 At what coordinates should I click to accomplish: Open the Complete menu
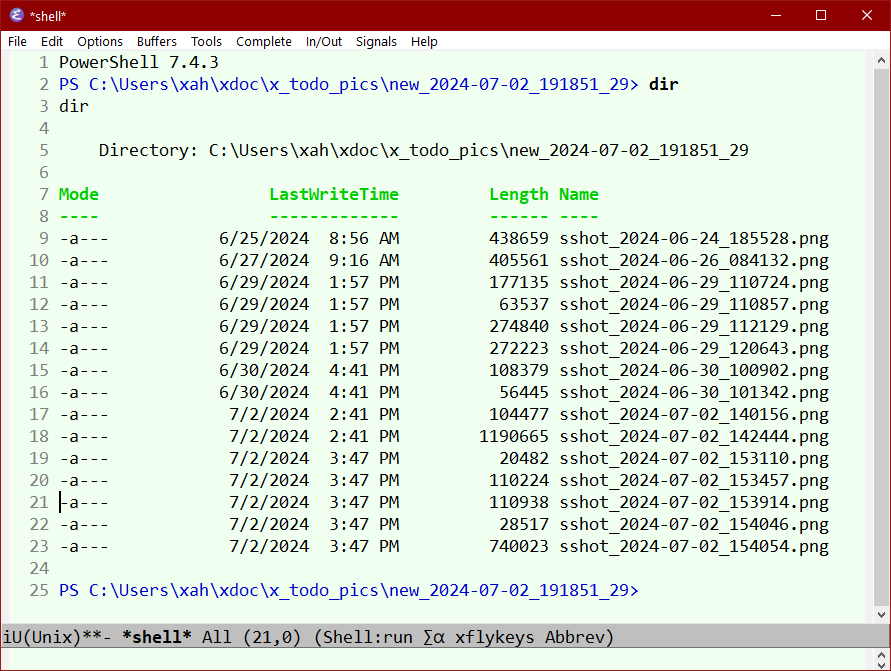tap(264, 41)
